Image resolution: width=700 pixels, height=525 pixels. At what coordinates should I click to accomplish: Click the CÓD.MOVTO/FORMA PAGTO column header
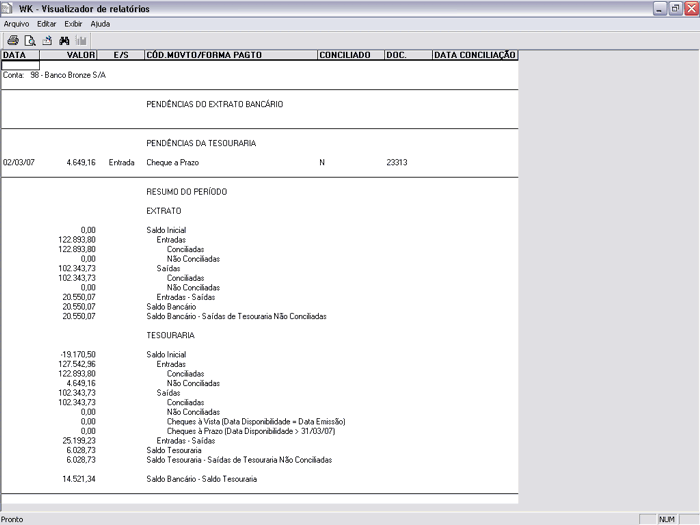coord(229,55)
